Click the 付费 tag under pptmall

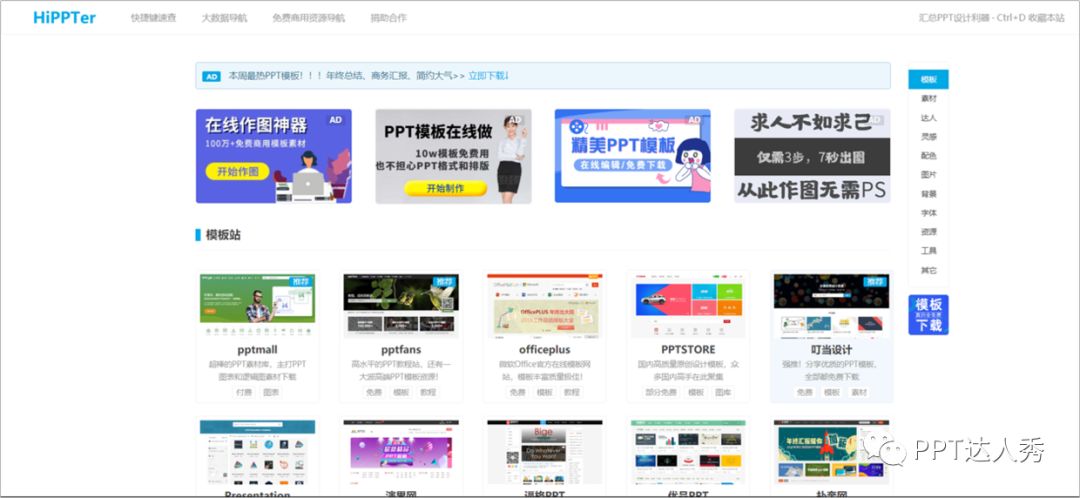tap(244, 392)
